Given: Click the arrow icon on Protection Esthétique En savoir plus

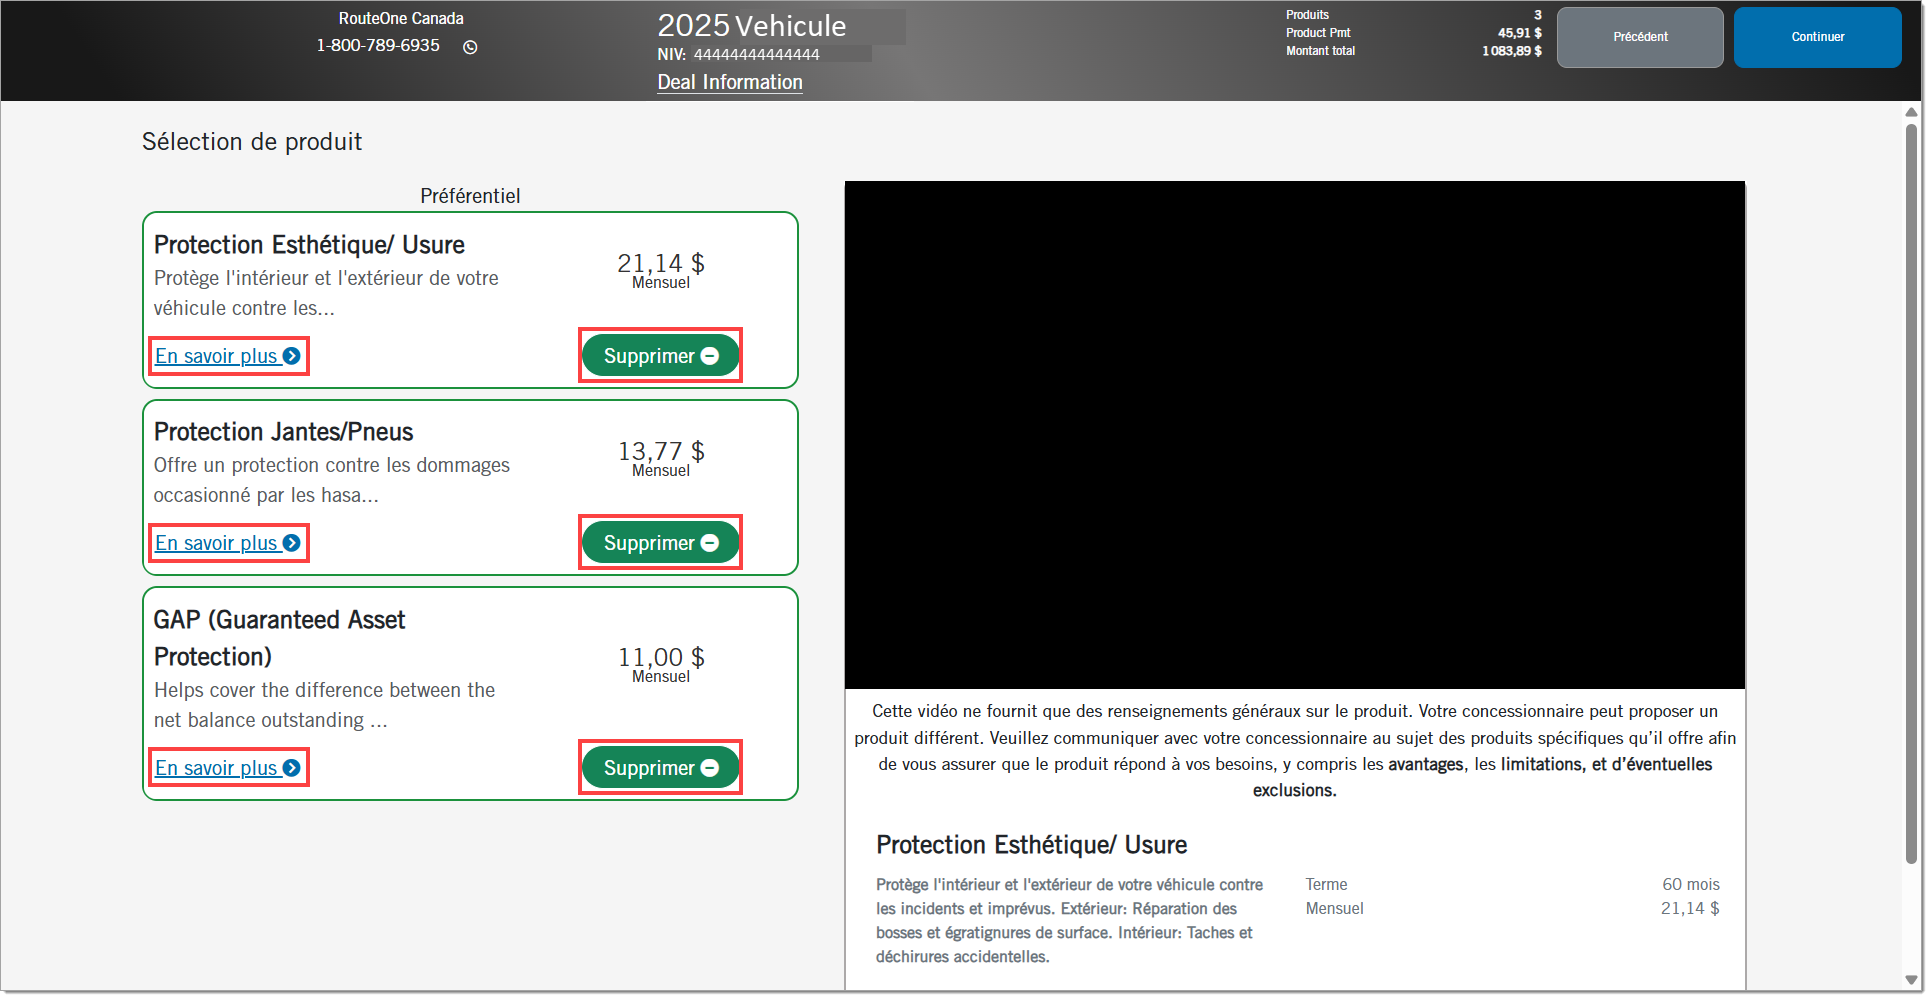Looking at the screenshot, I should pyautogui.click(x=291, y=356).
